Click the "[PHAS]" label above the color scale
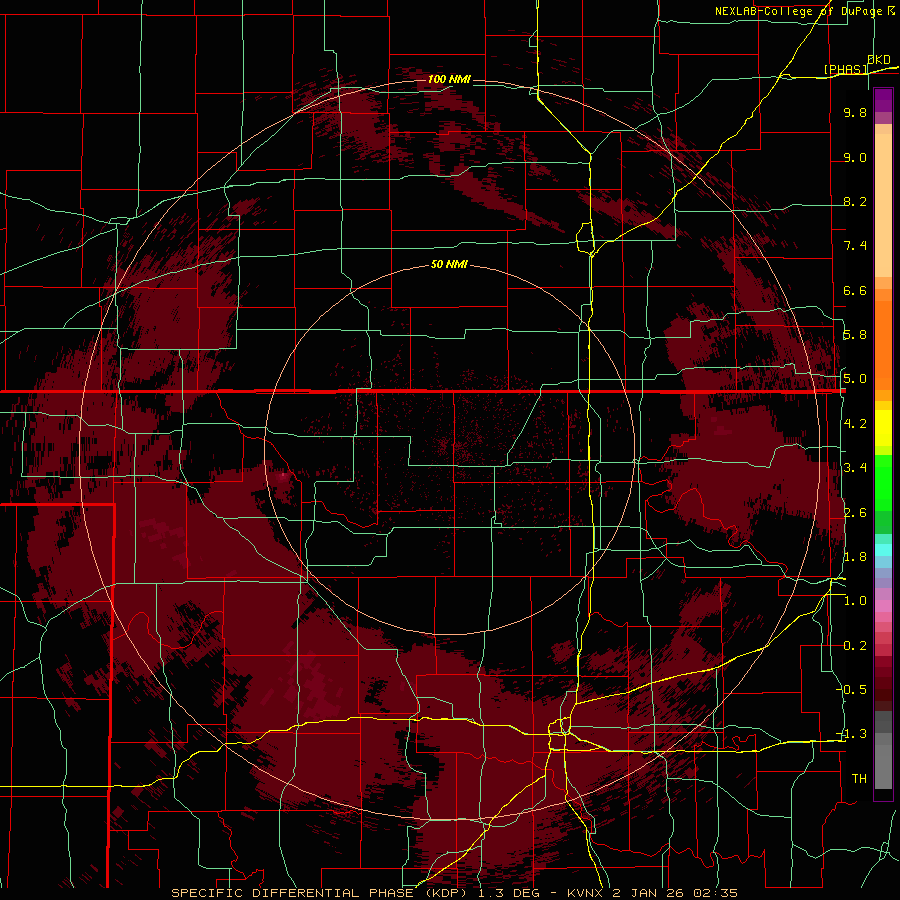The width and height of the screenshot is (900, 900). pyautogui.click(x=846, y=69)
